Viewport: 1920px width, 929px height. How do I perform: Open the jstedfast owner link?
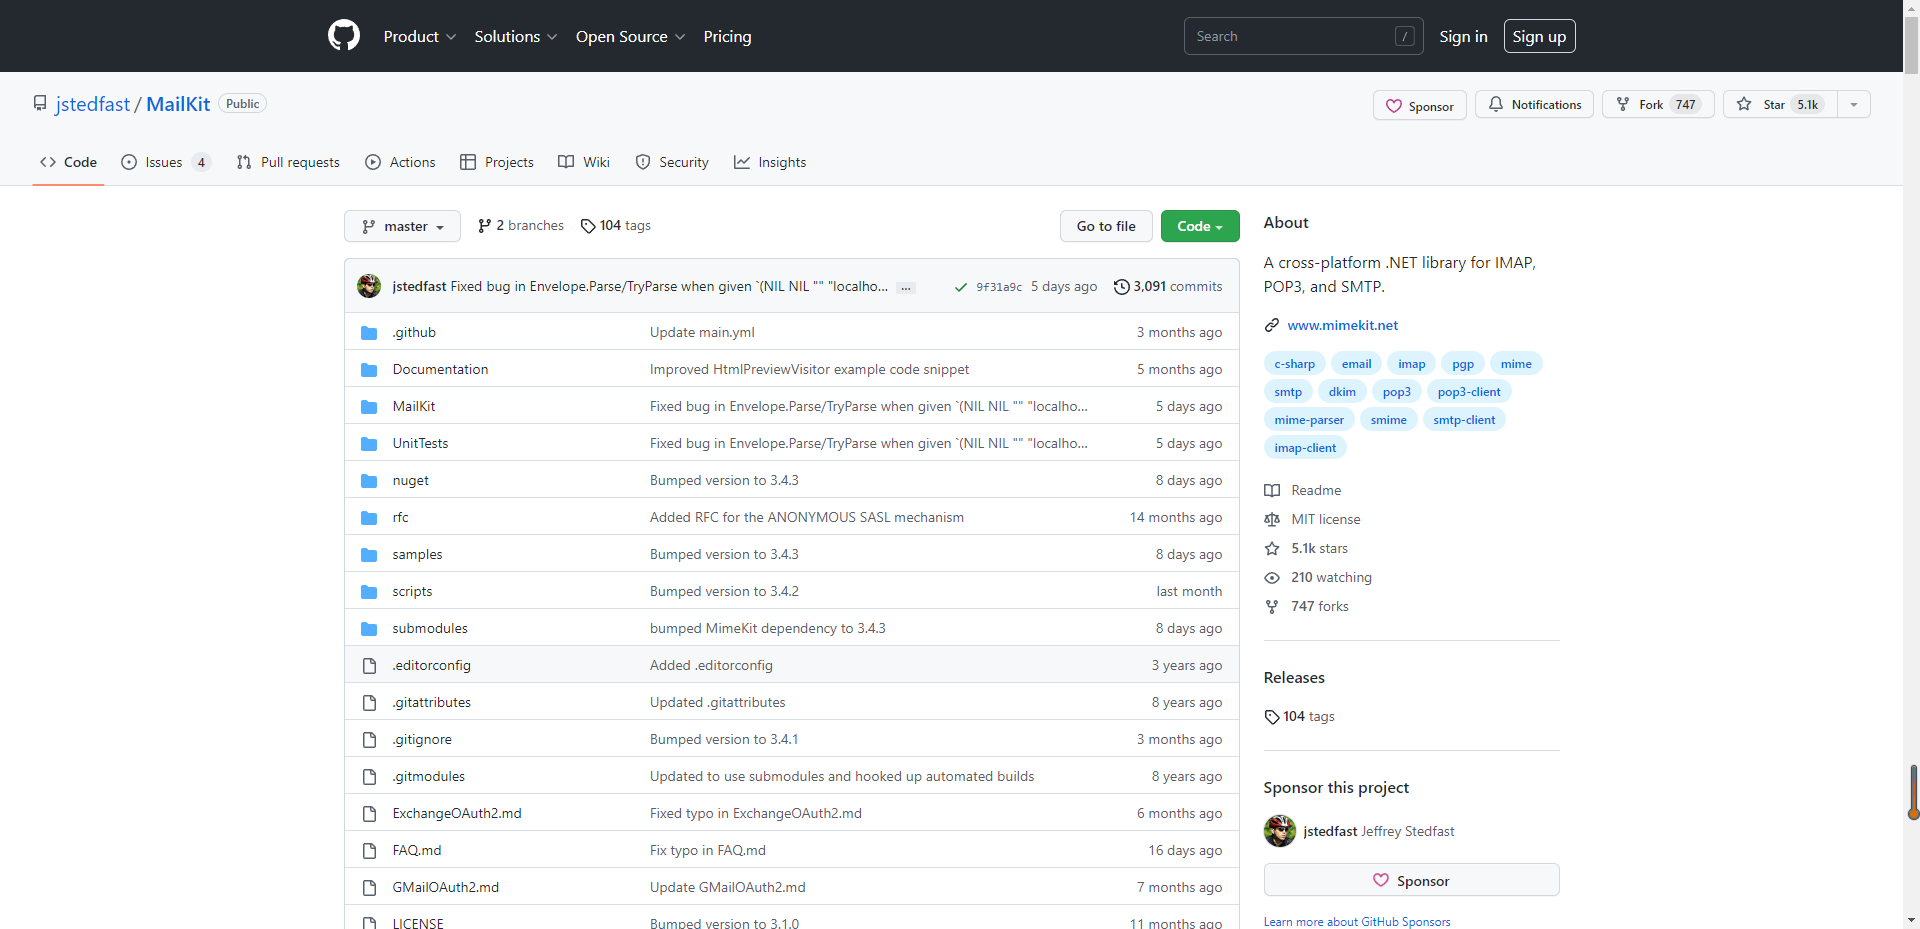pyautogui.click(x=93, y=104)
